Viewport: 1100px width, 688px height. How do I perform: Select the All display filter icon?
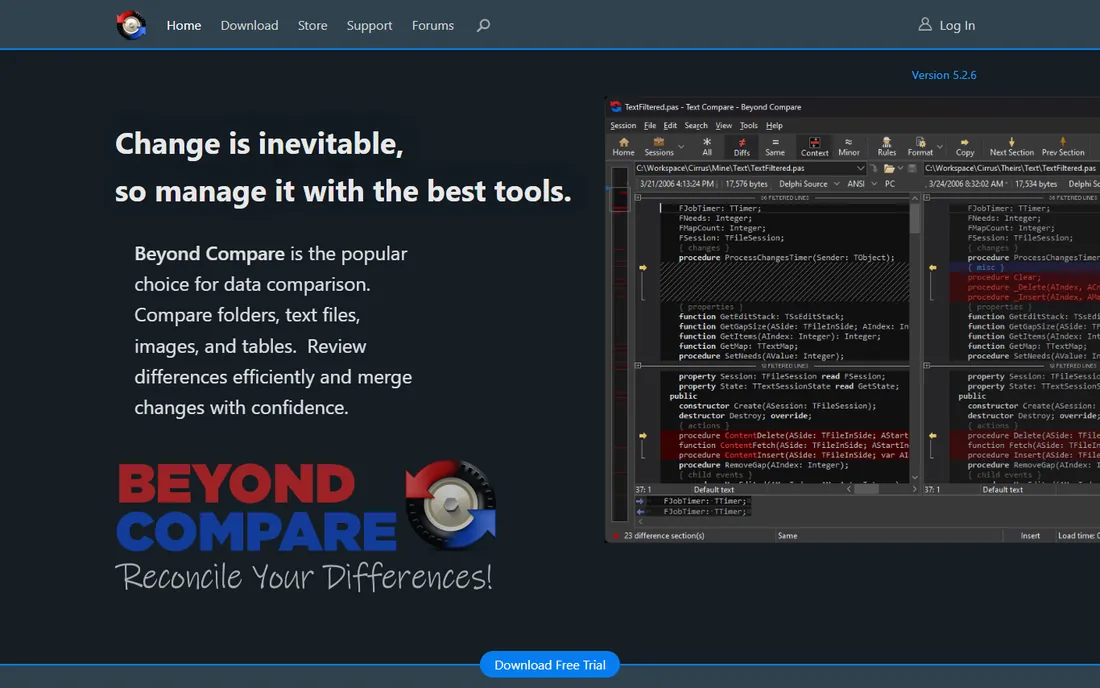pos(706,147)
